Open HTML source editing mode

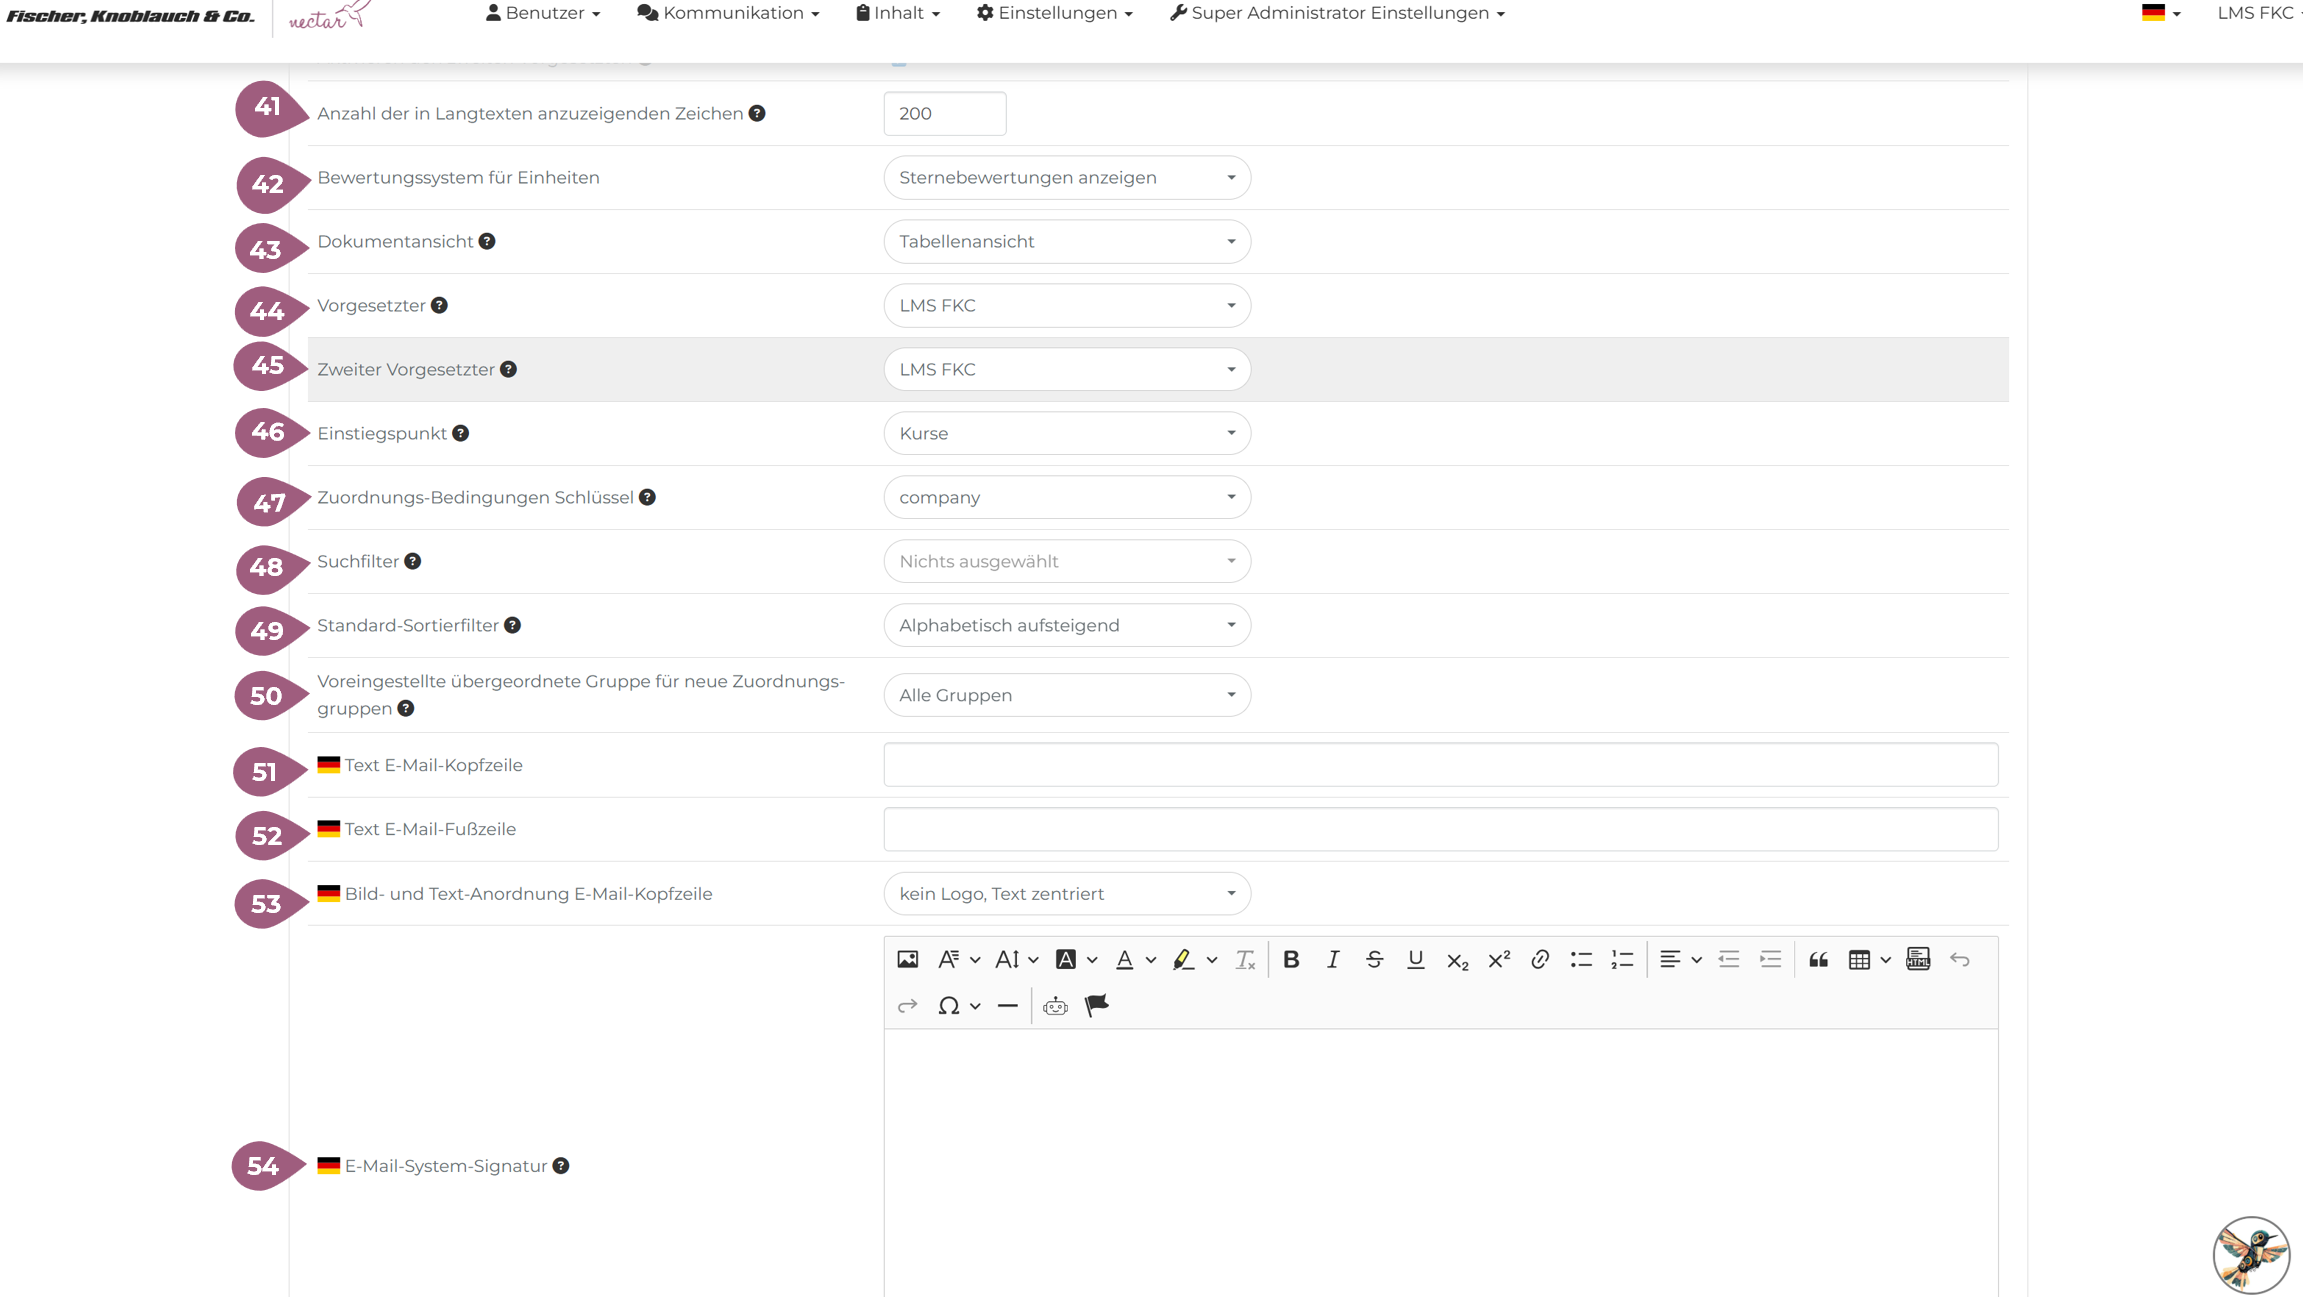pyautogui.click(x=1917, y=959)
